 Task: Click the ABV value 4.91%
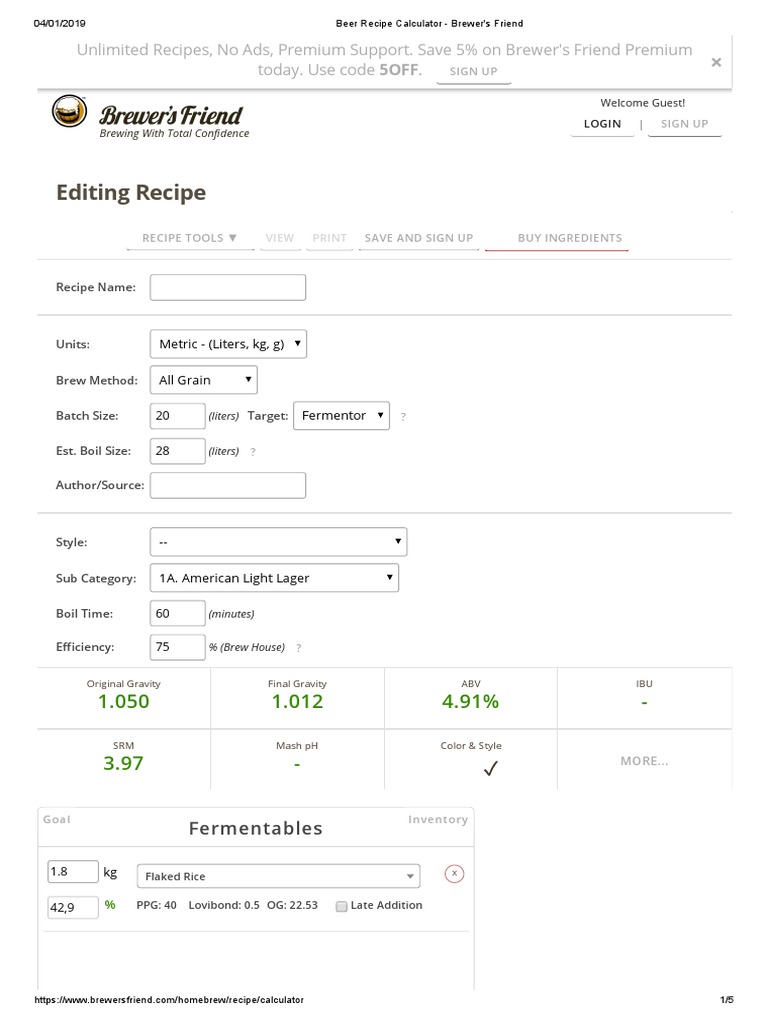pos(470,702)
